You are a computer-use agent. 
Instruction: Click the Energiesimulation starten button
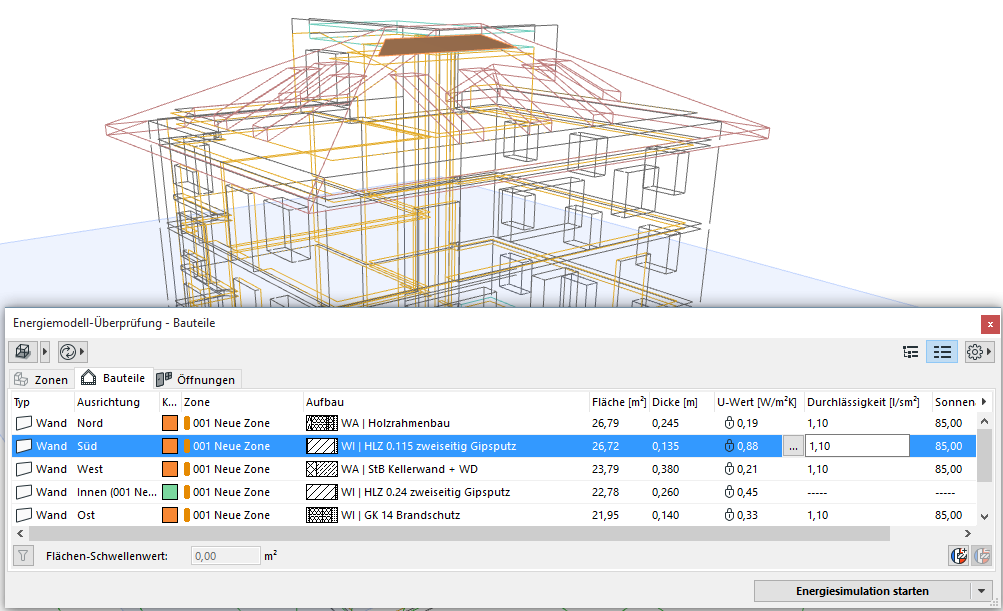tap(861, 591)
